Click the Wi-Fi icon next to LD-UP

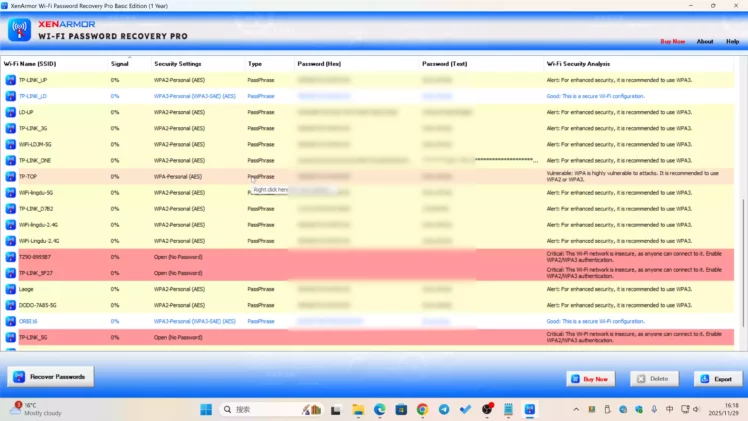[10, 112]
